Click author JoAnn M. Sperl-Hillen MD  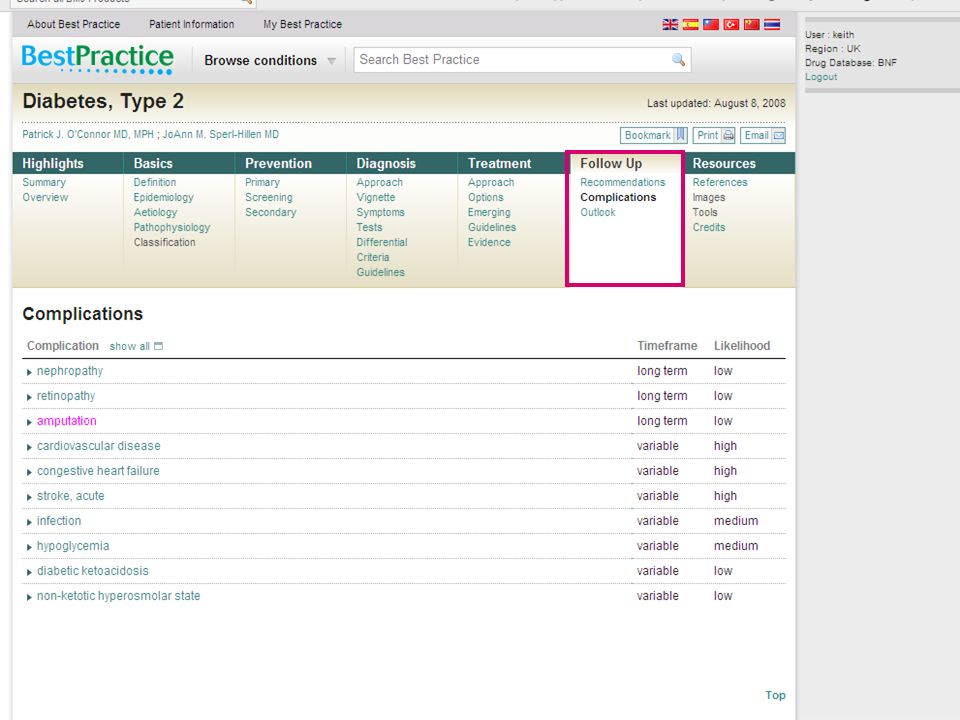[220, 135]
